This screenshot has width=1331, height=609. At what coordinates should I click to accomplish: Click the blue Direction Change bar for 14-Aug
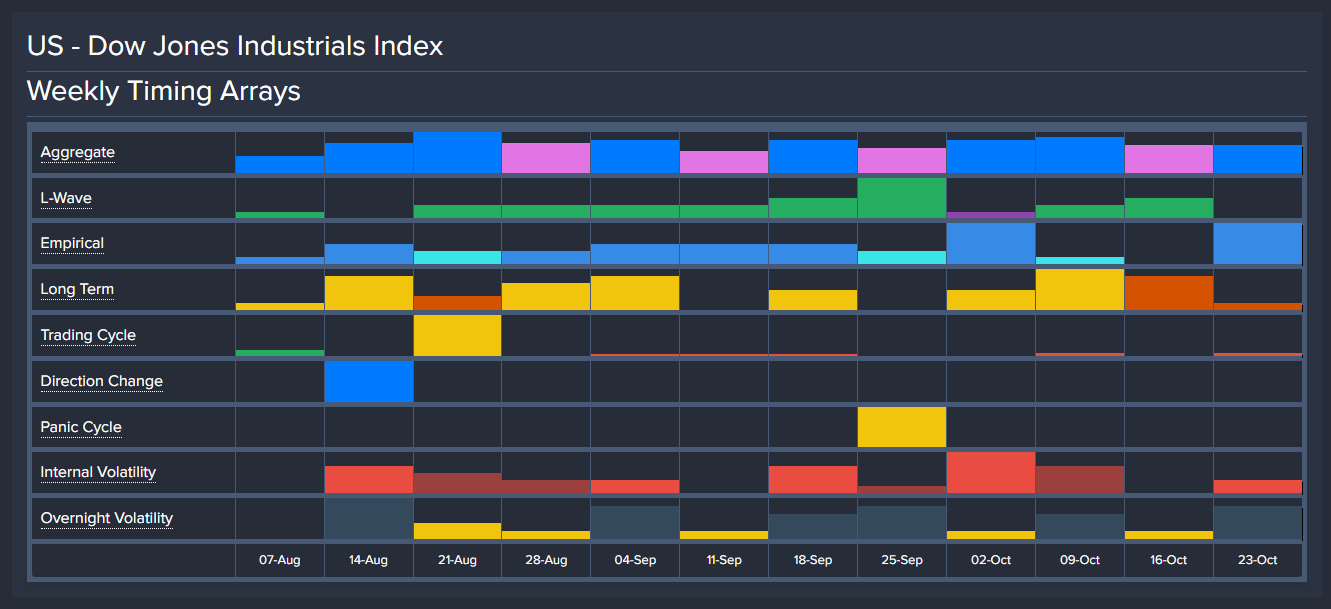369,381
